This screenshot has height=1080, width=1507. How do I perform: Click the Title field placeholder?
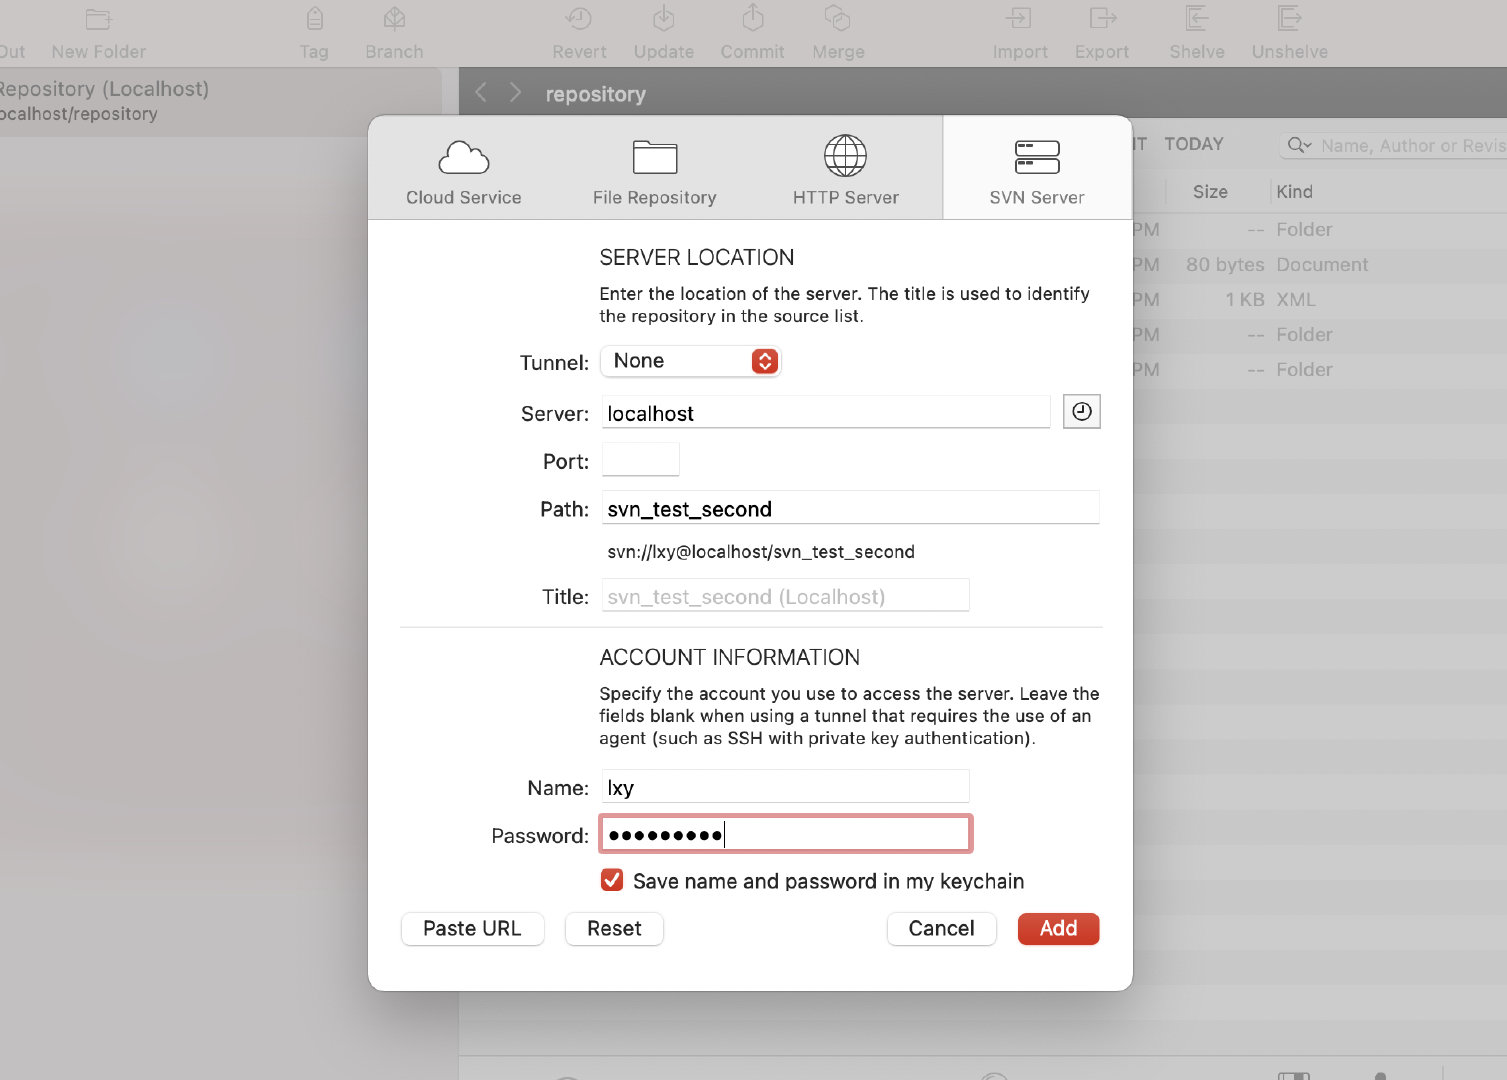pyautogui.click(x=785, y=596)
